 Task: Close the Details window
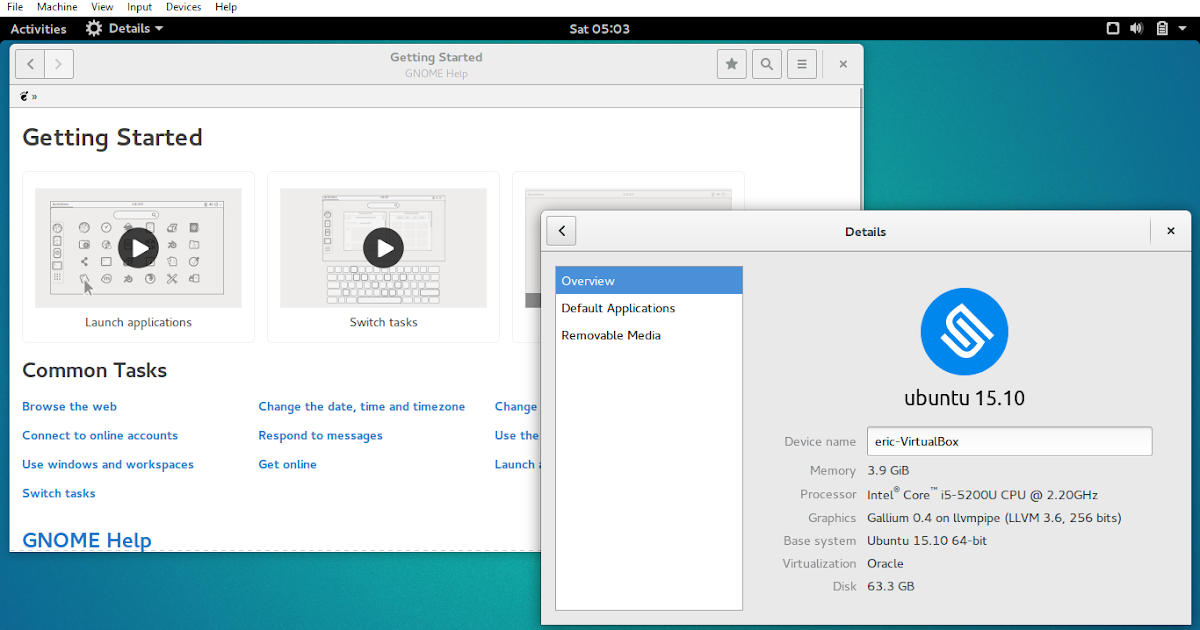click(x=1171, y=231)
